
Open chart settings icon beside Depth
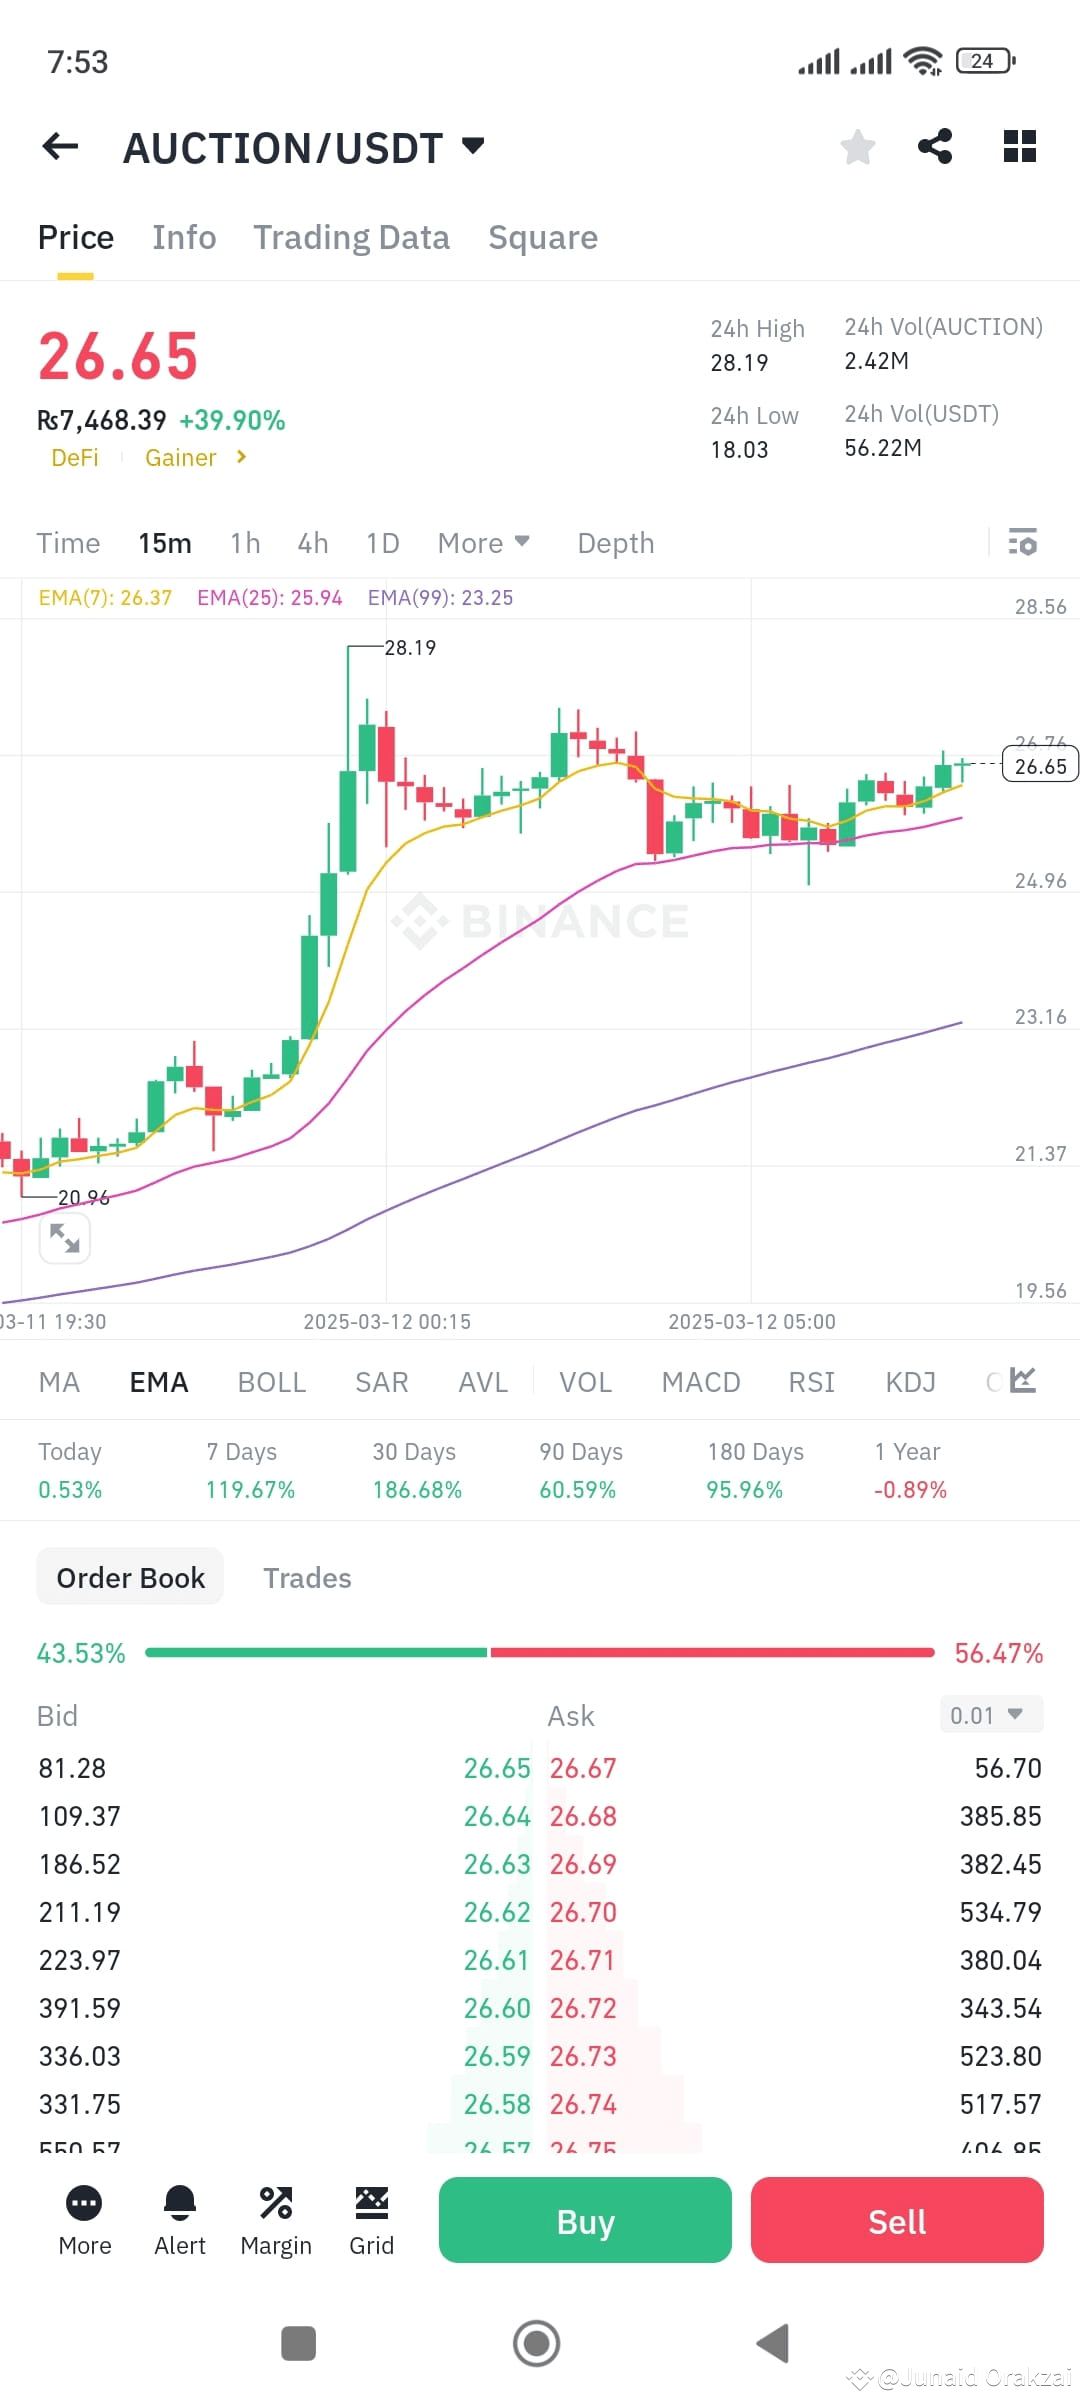click(1024, 542)
